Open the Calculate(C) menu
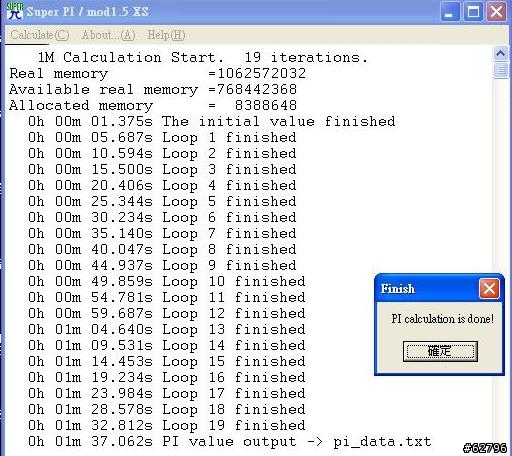This screenshot has width=512, height=456. (40, 35)
